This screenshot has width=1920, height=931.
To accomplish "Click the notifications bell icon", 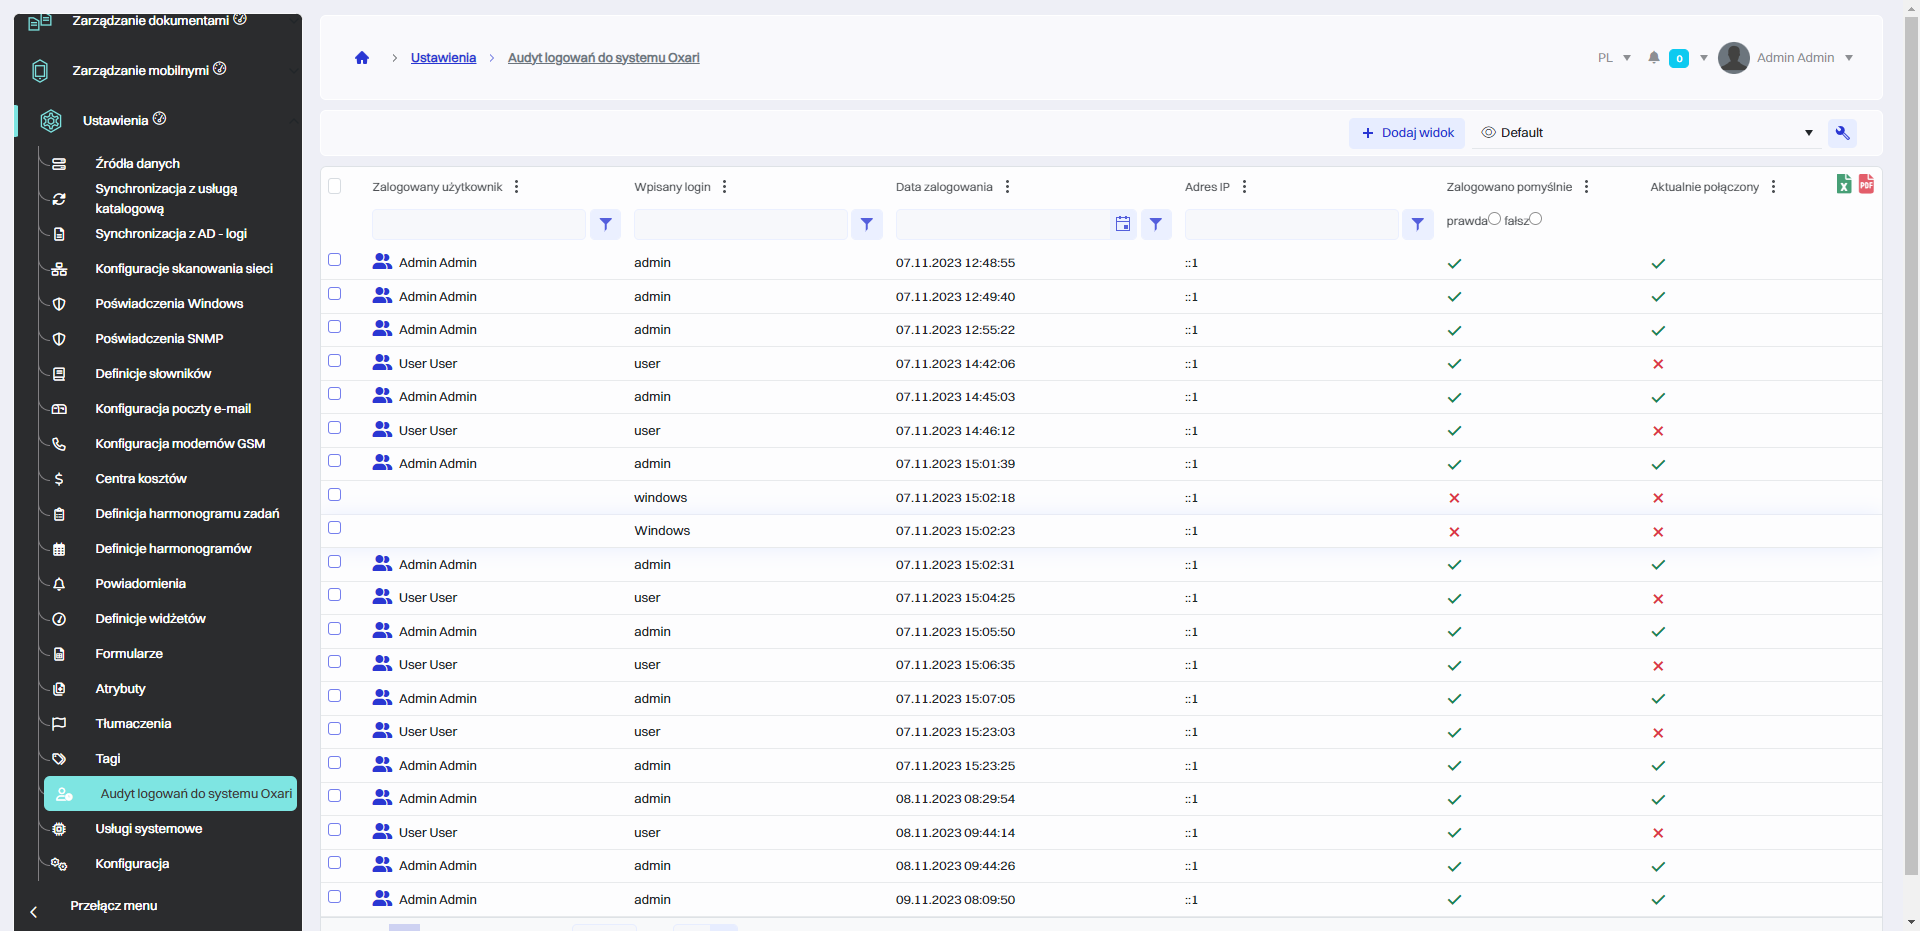I will pyautogui.click(x=1654, y=58).
